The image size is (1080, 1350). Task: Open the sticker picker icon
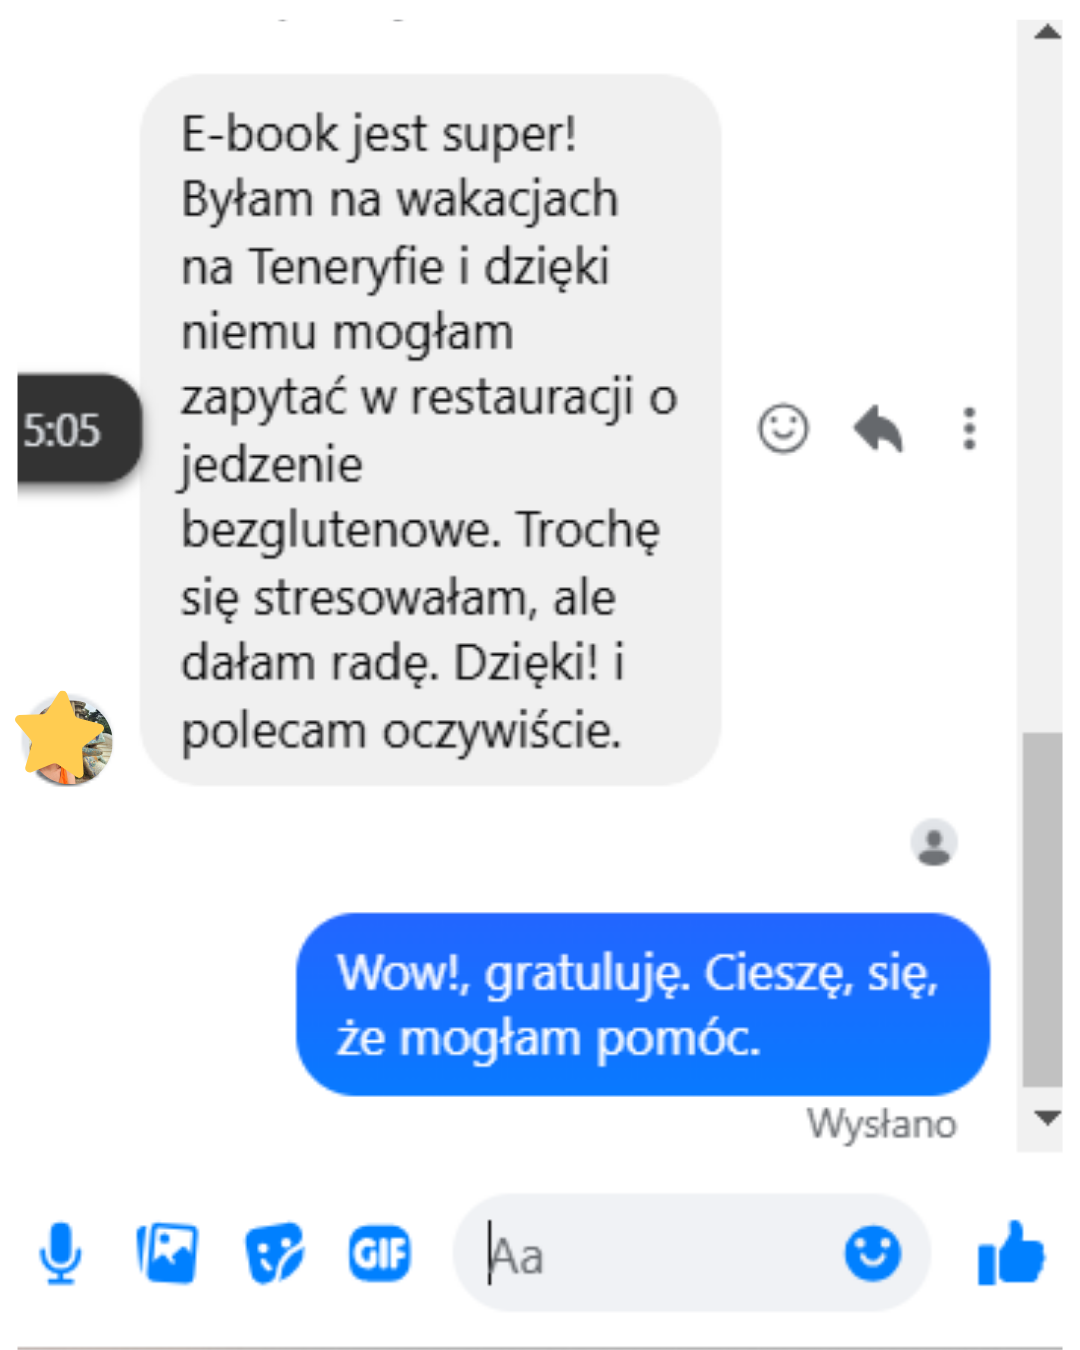(274, 1253)
